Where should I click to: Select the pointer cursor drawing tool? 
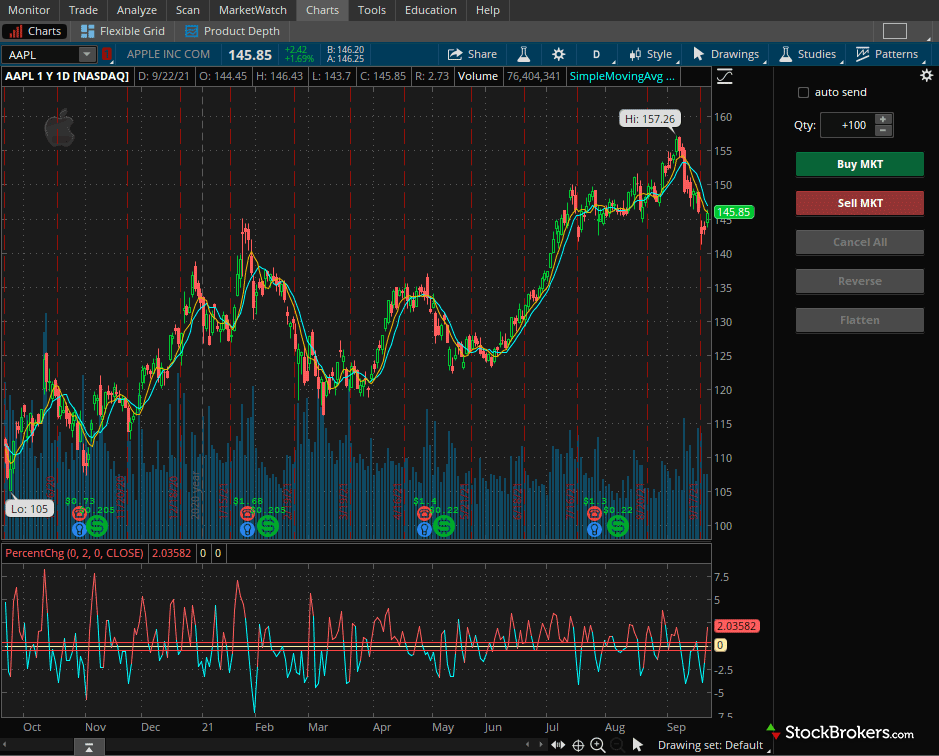pos(637,745)
